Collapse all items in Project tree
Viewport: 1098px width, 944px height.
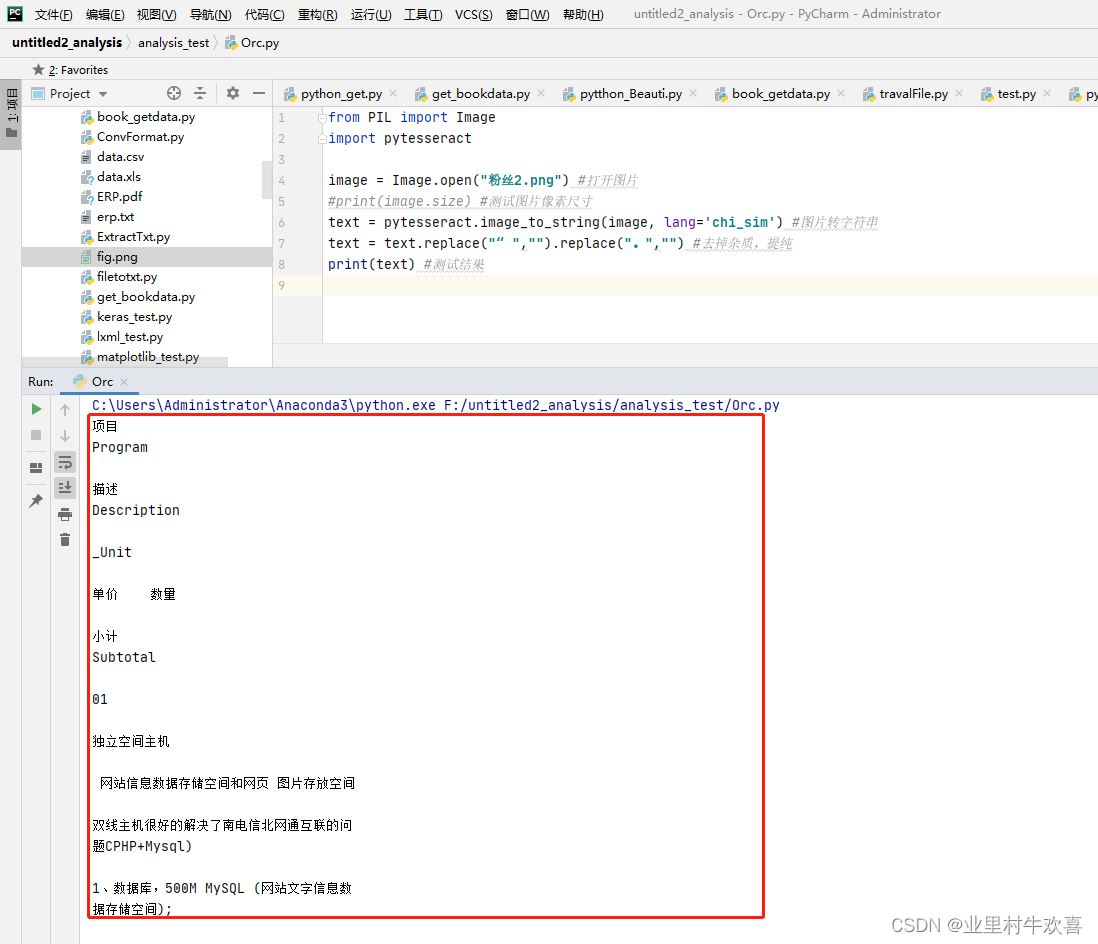(x=200, y=93)
